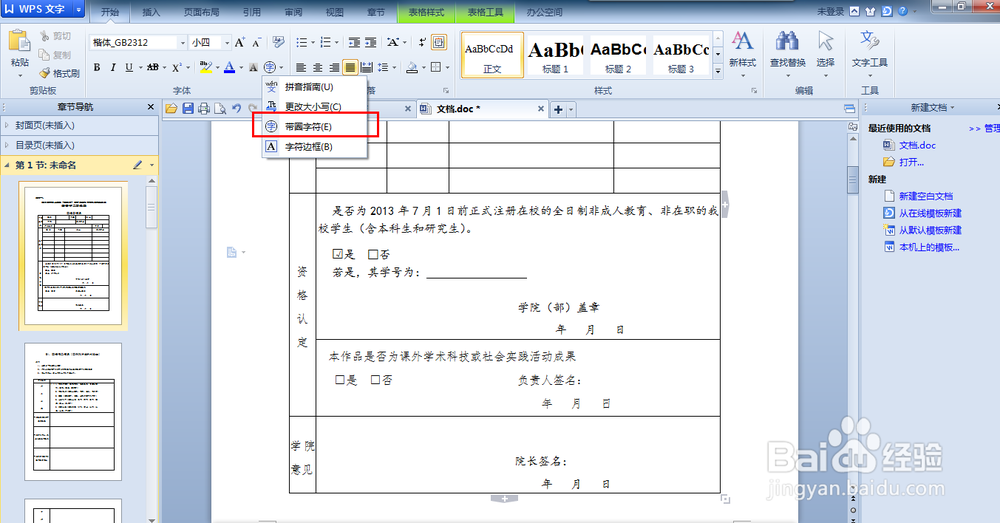The height and width of the screenshot is (523, 1000).
Task: Click the decrease indent icon
Action: click(354, 42)
